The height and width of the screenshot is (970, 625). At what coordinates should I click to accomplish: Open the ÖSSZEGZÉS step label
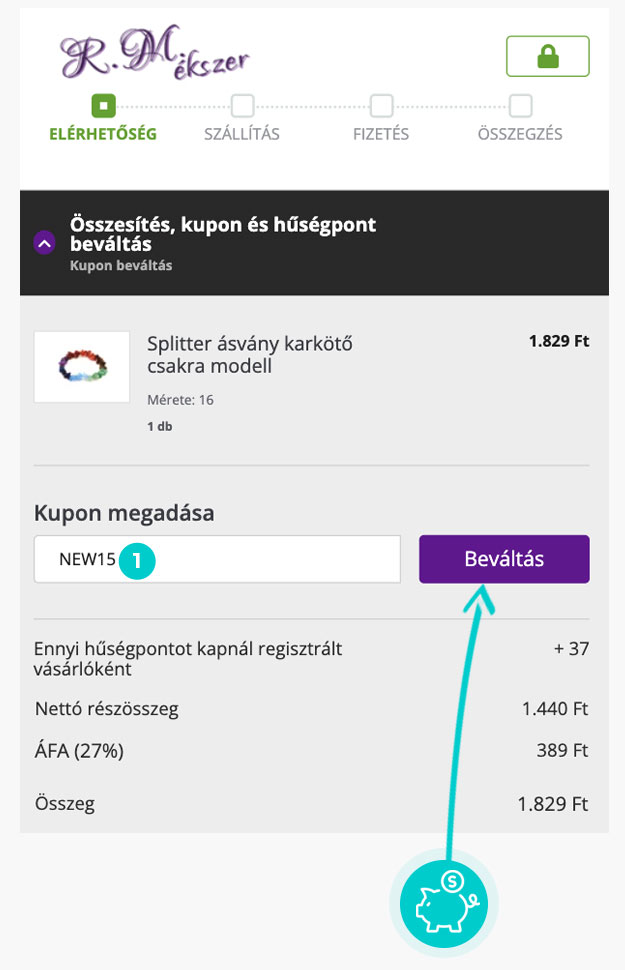tap(520, 134)
